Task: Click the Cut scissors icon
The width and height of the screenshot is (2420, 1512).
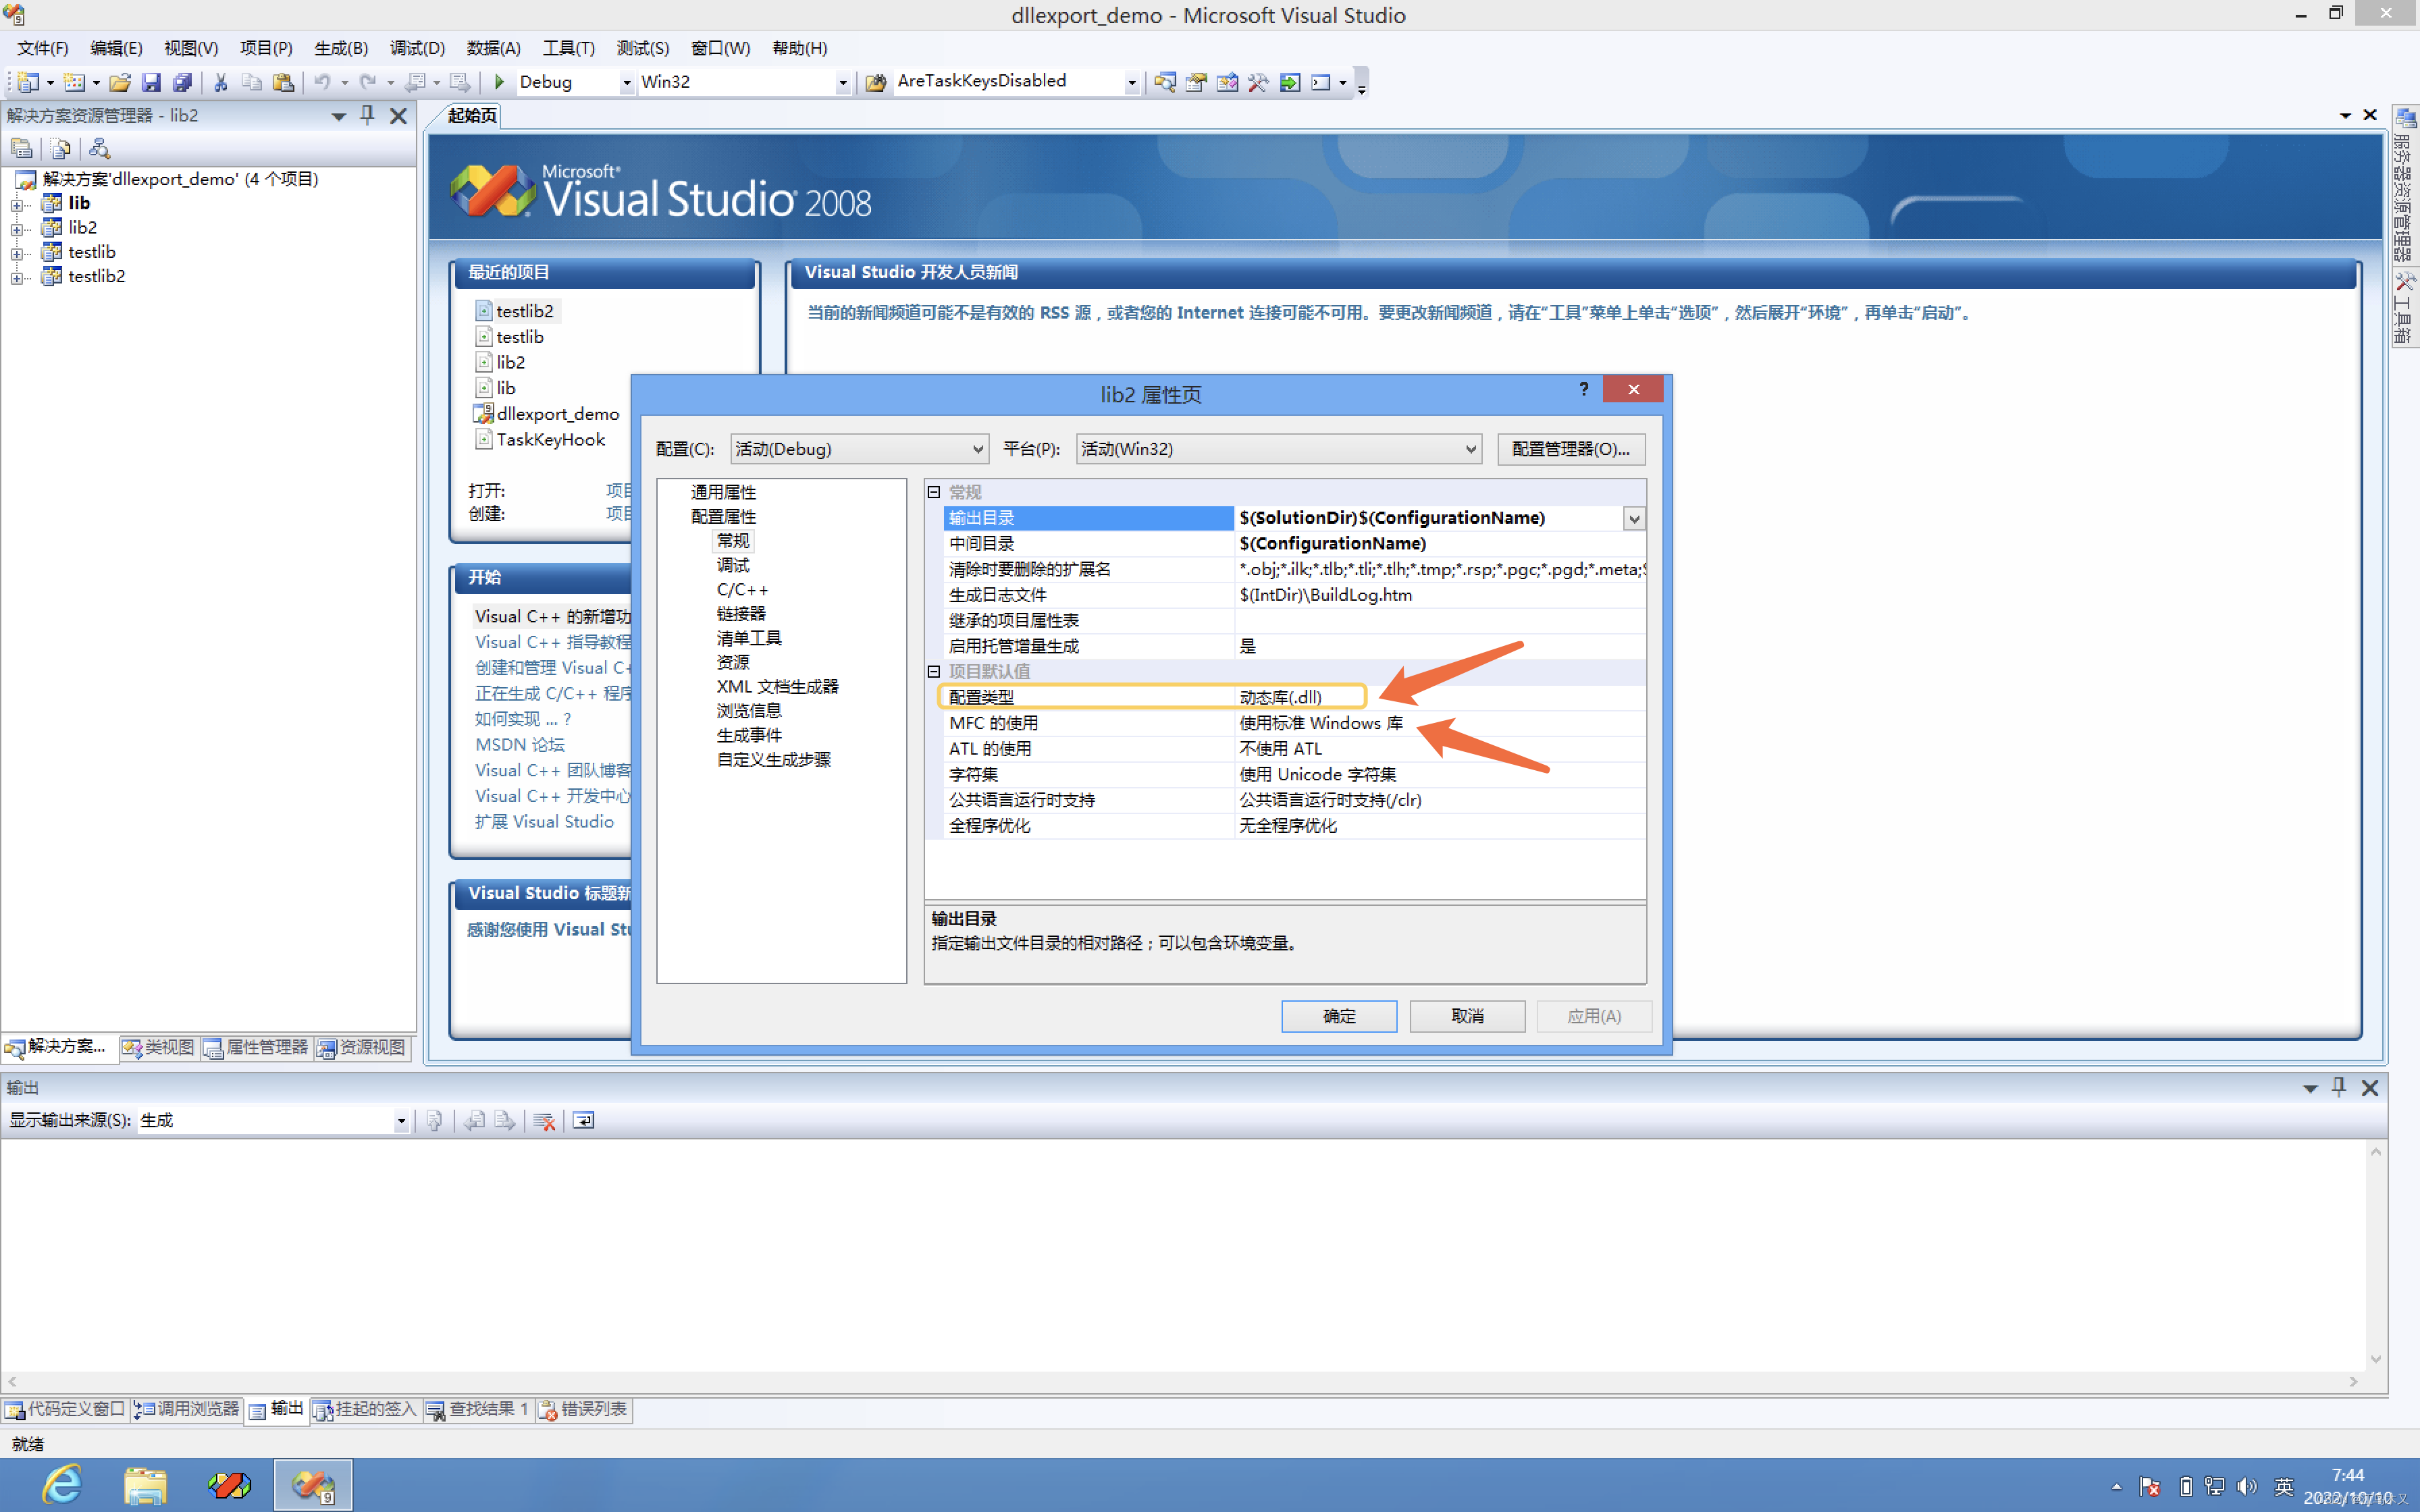Action: pyautogui.click(x=221, y=82)
